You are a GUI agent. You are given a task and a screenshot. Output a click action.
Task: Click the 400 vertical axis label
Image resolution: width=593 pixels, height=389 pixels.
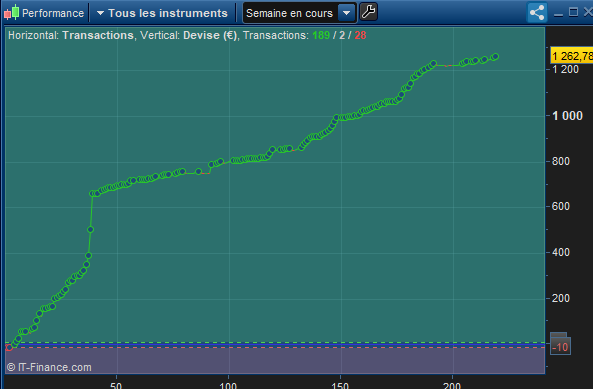tap(560, 252)
